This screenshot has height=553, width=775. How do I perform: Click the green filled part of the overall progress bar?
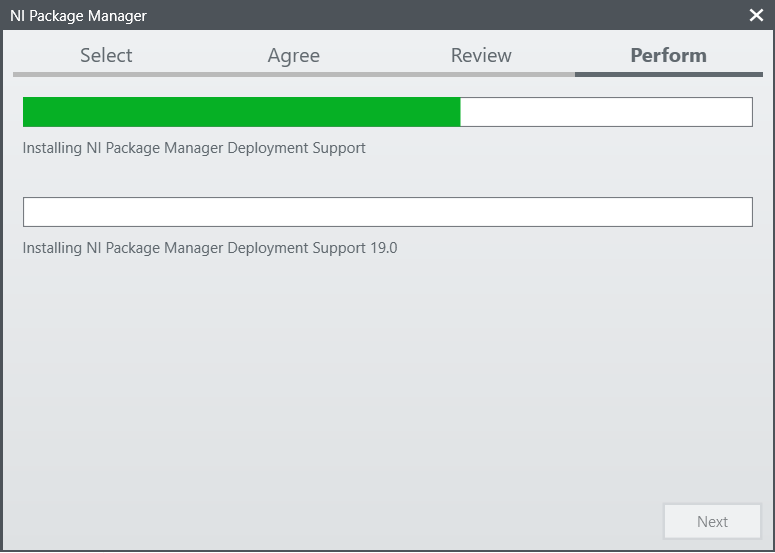point(240,112)
